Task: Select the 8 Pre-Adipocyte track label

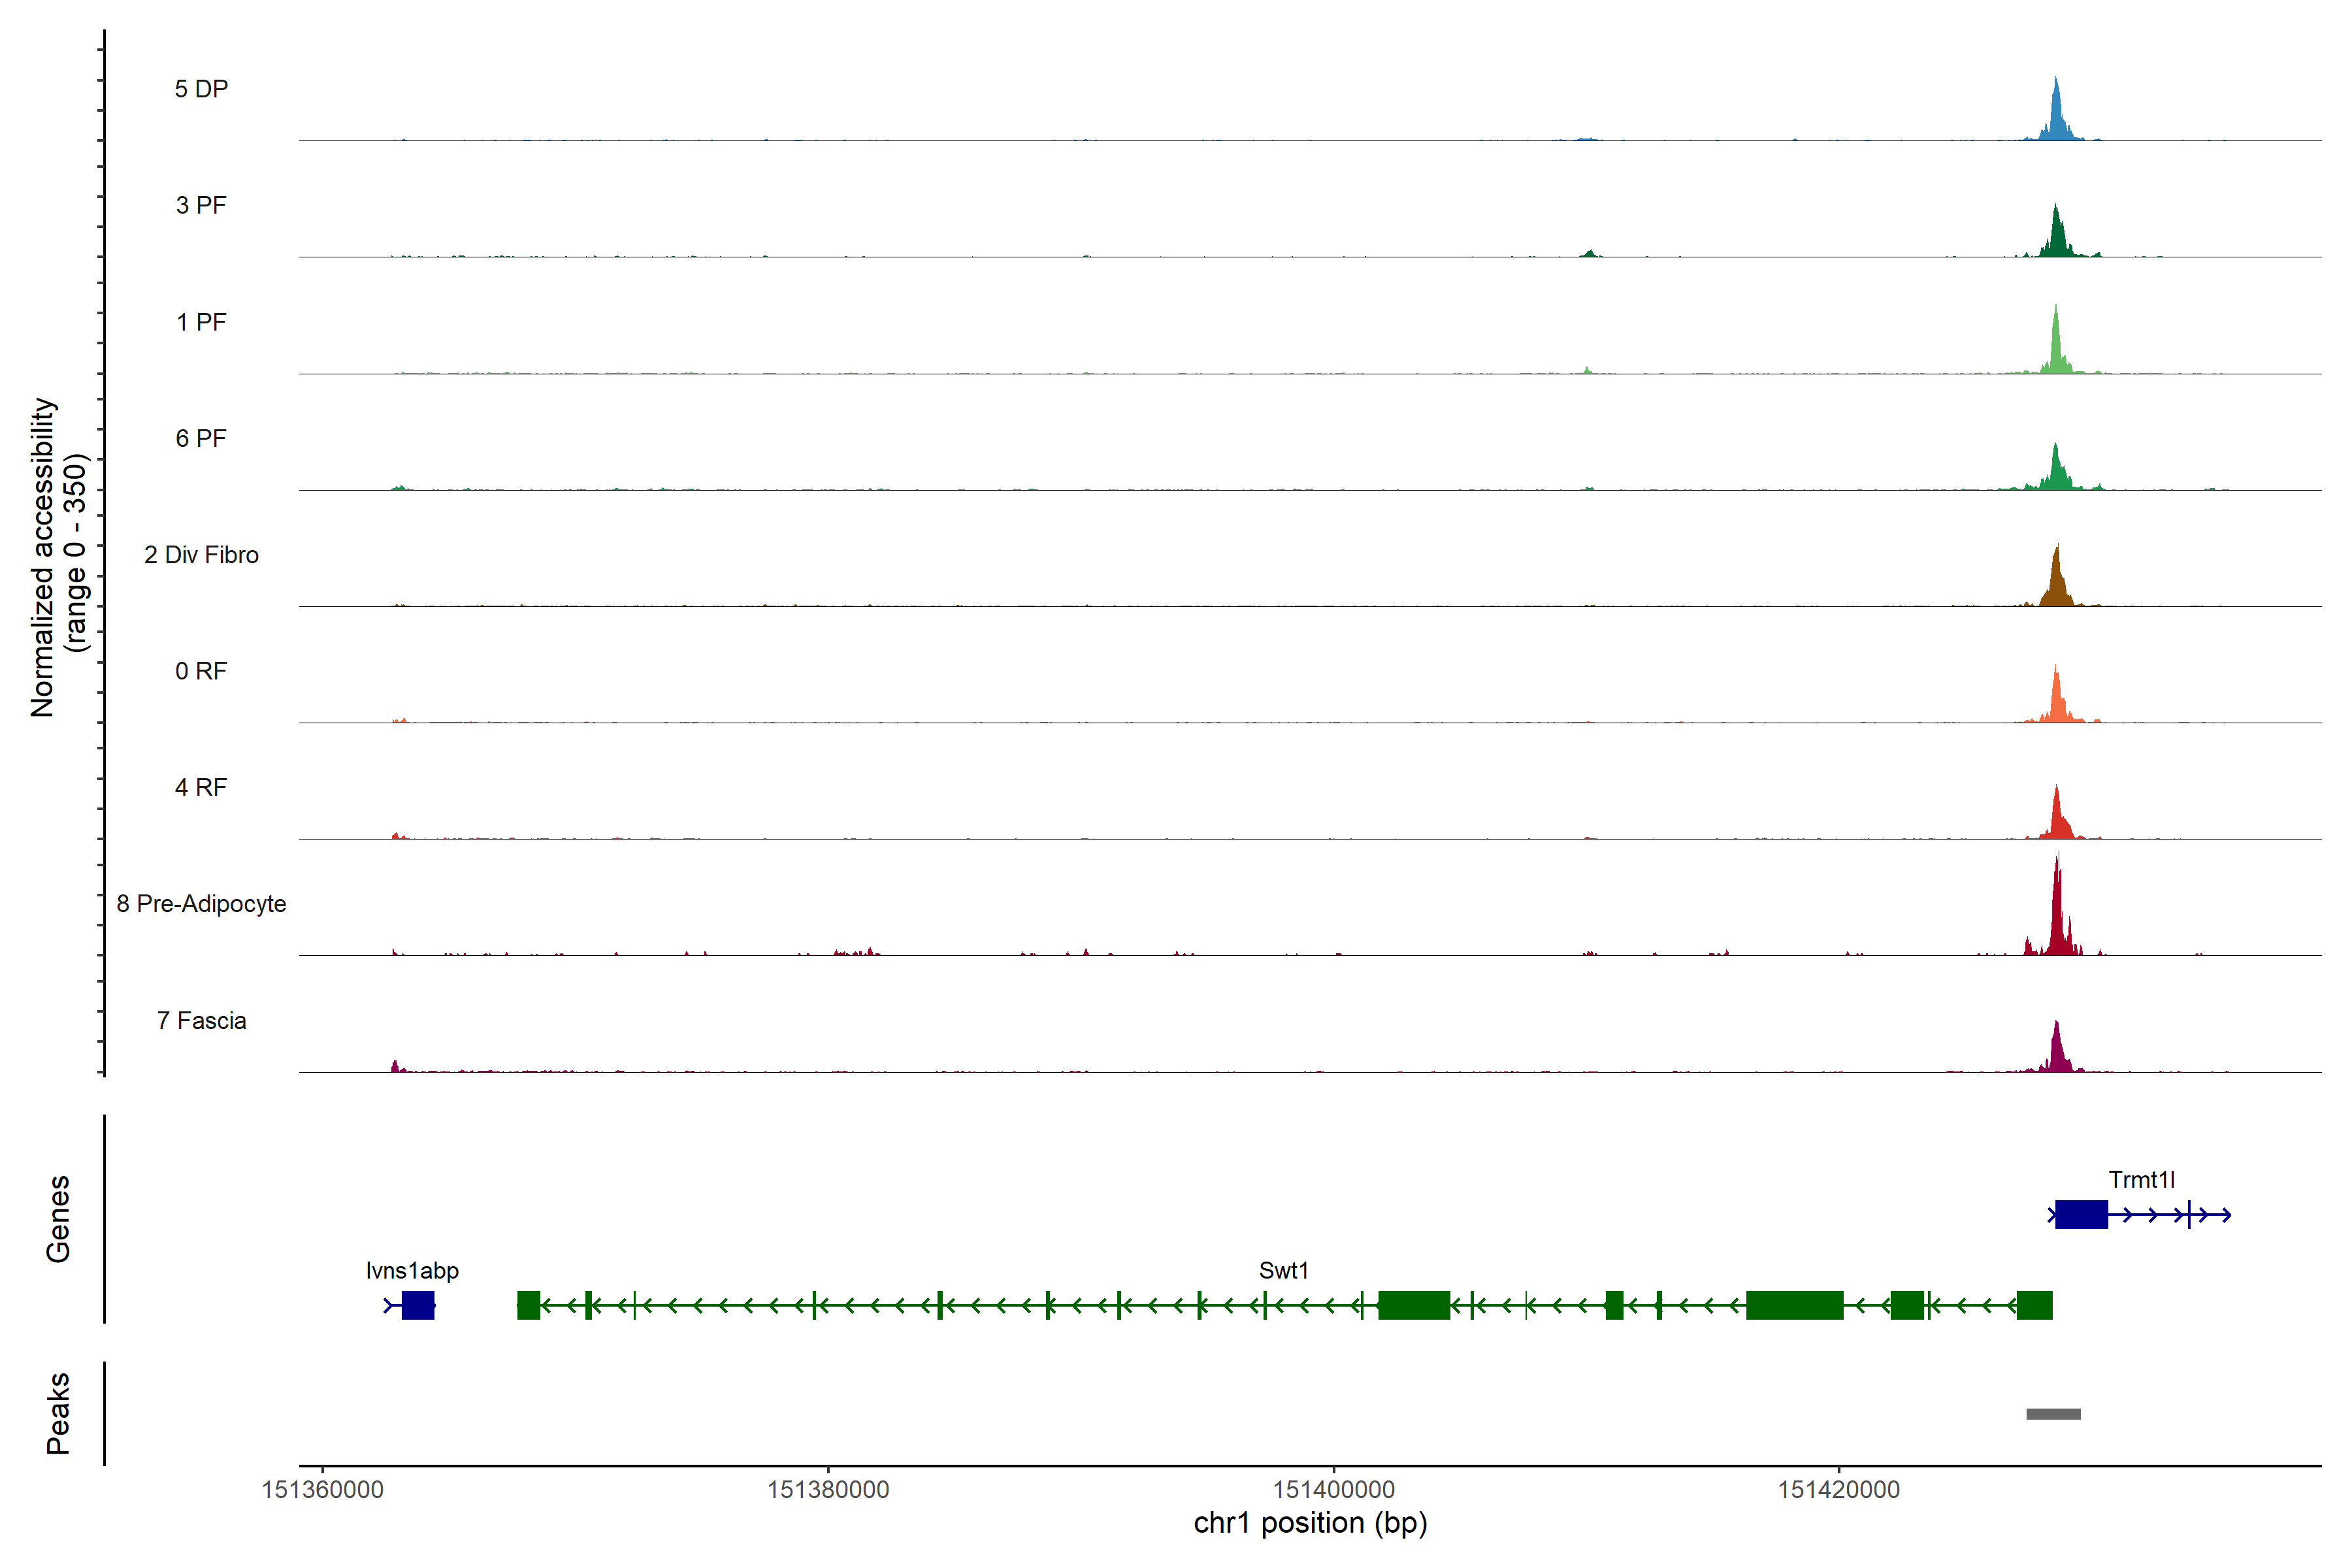Action: coord(201,904)
